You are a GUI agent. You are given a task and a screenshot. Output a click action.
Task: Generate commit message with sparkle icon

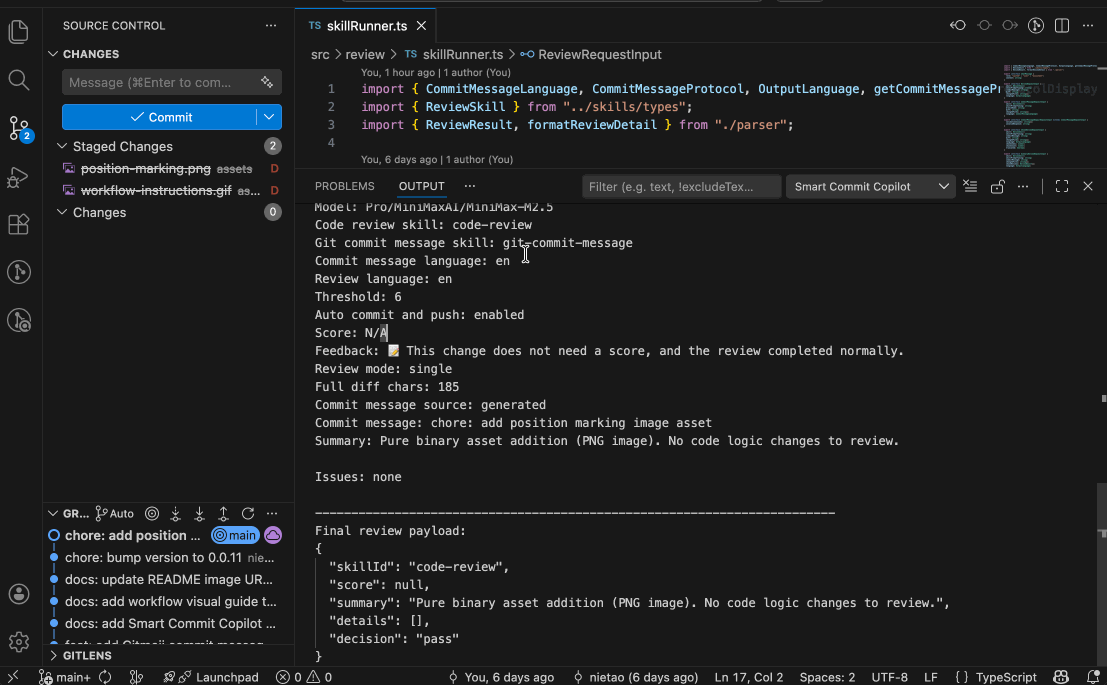(x=267, y=82)
